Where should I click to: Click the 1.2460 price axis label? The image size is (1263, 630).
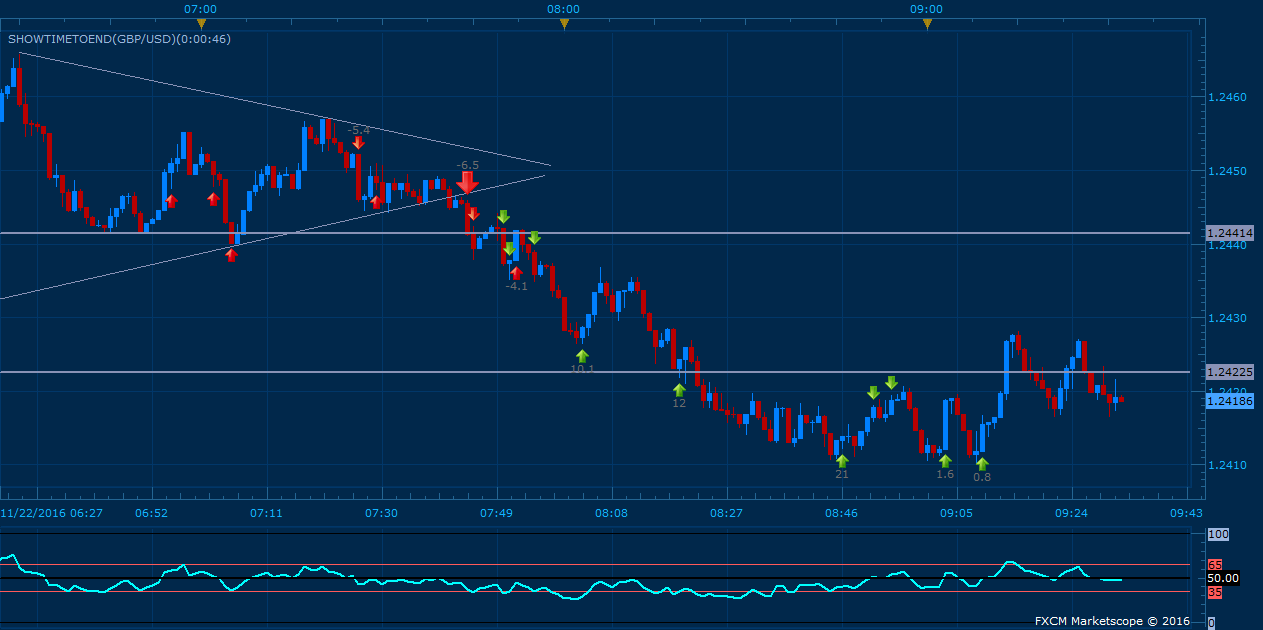1227,98
